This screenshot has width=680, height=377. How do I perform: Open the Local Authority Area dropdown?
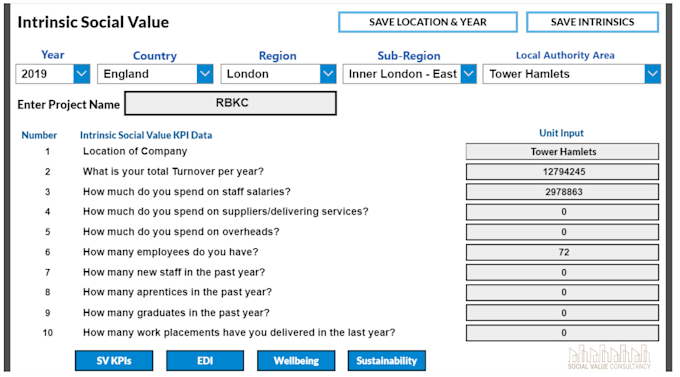[x=572, y=74]
